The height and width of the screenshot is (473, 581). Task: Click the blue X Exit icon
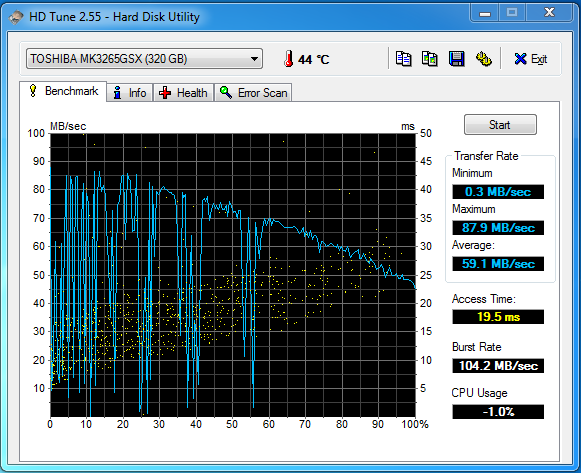[x=520, y=59]
